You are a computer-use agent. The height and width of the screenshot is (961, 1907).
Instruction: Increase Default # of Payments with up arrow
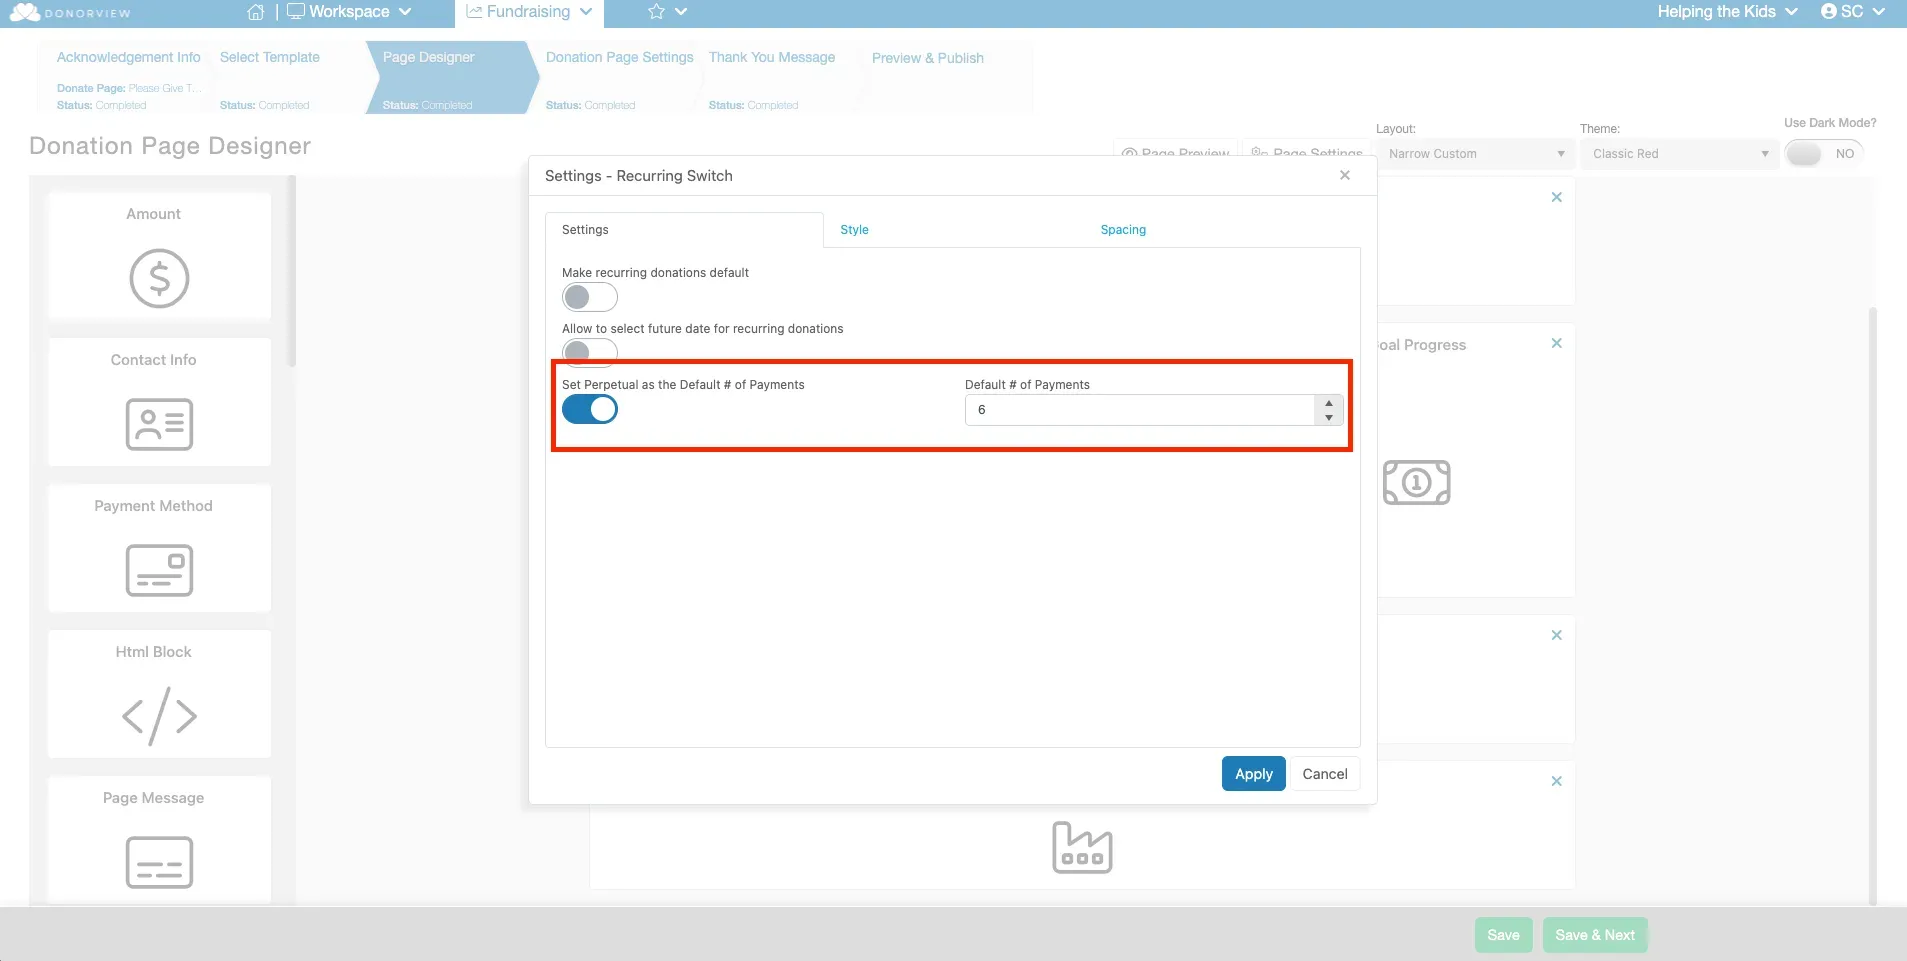[x=1328, y=403]
